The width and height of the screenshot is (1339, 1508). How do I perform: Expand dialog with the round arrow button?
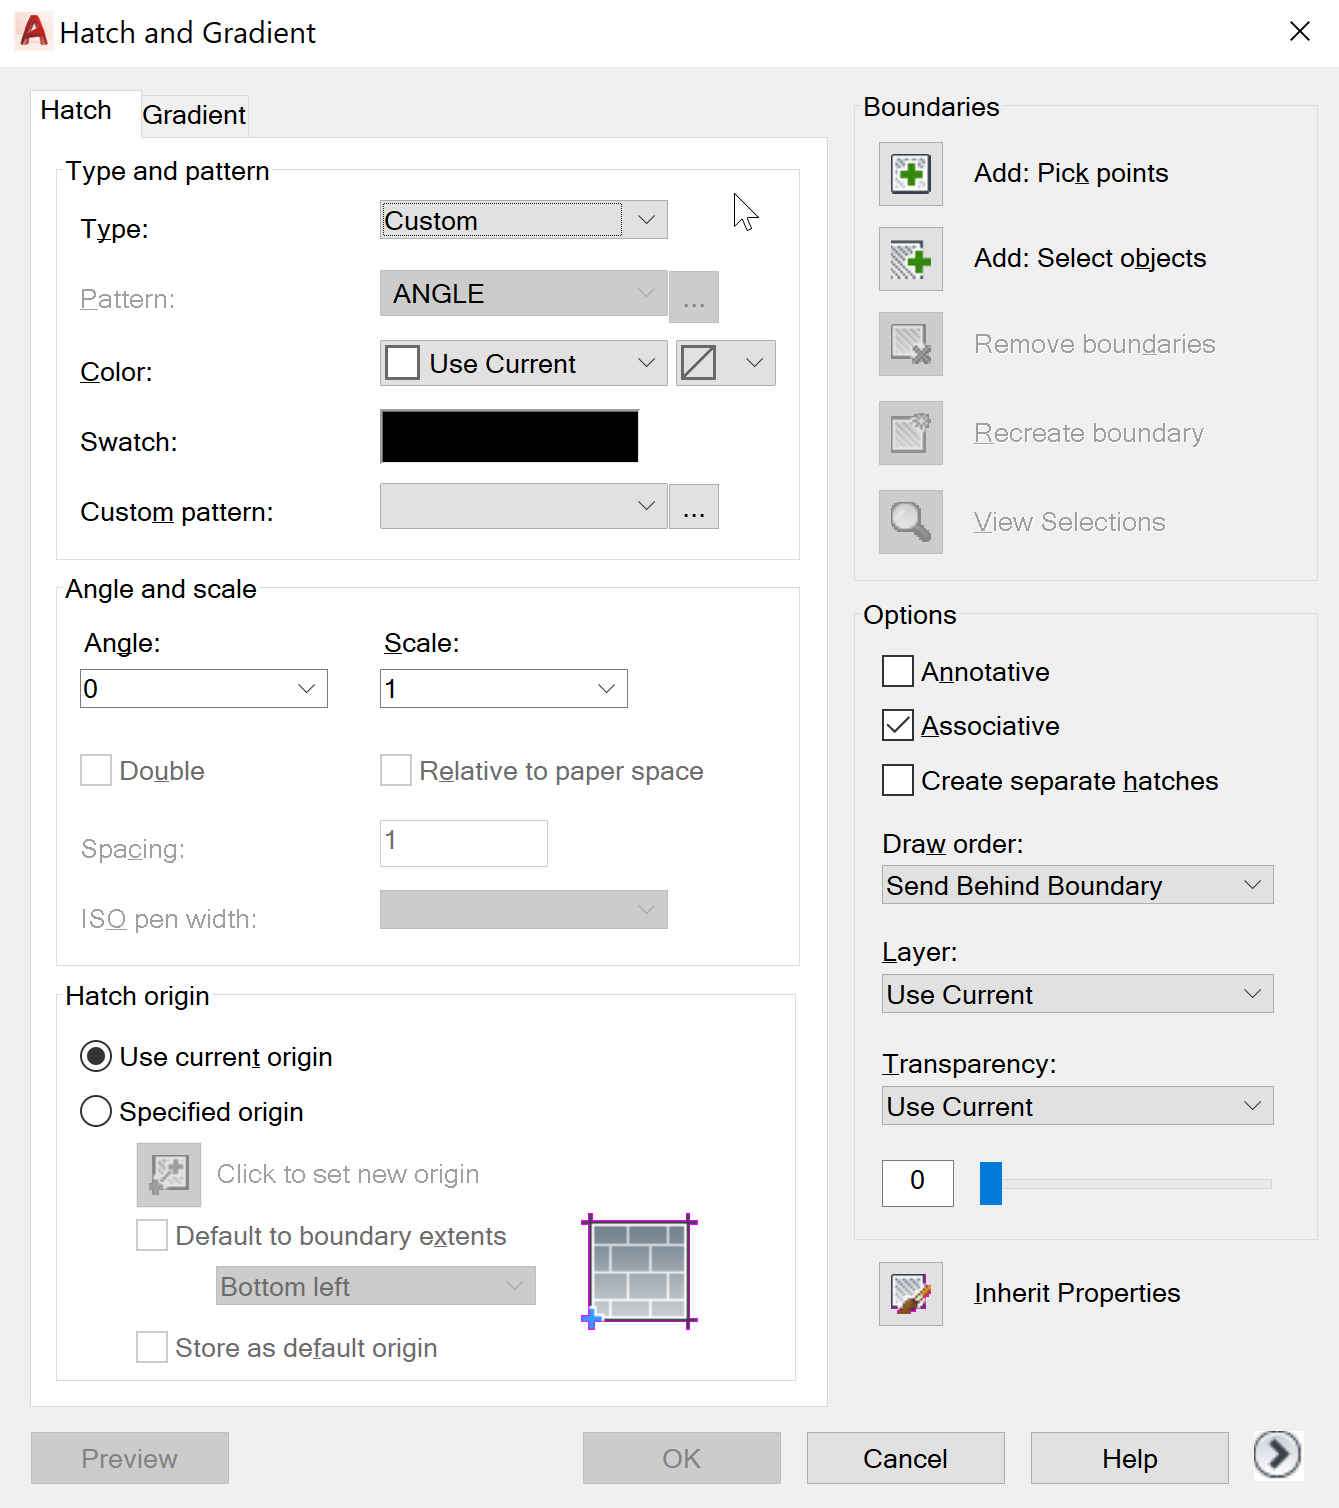point(1277,1454)
